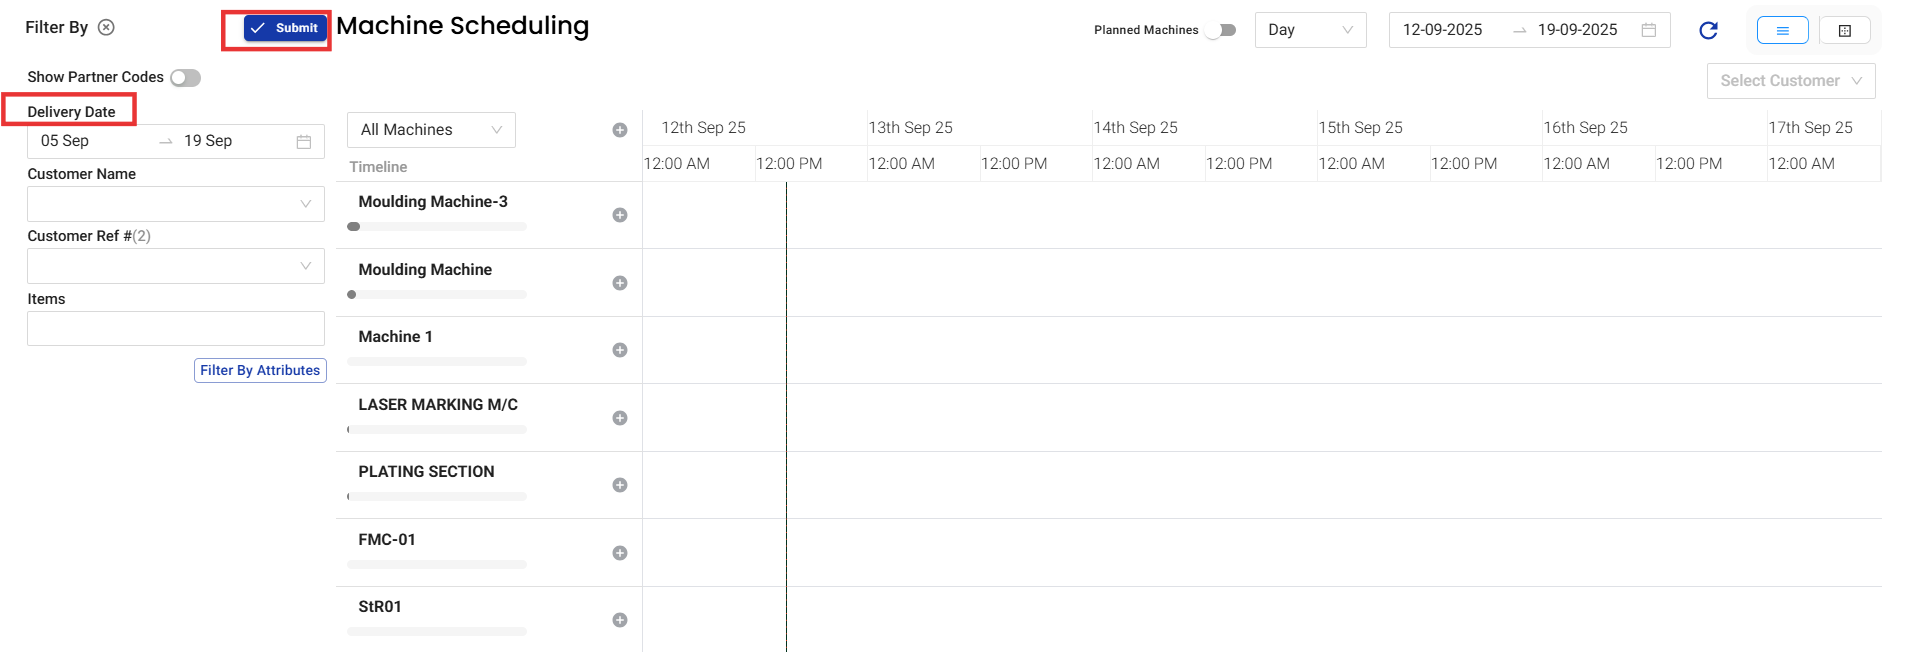Click Filter By Attributes button
1909x652 pixels.
click(260, 370)
